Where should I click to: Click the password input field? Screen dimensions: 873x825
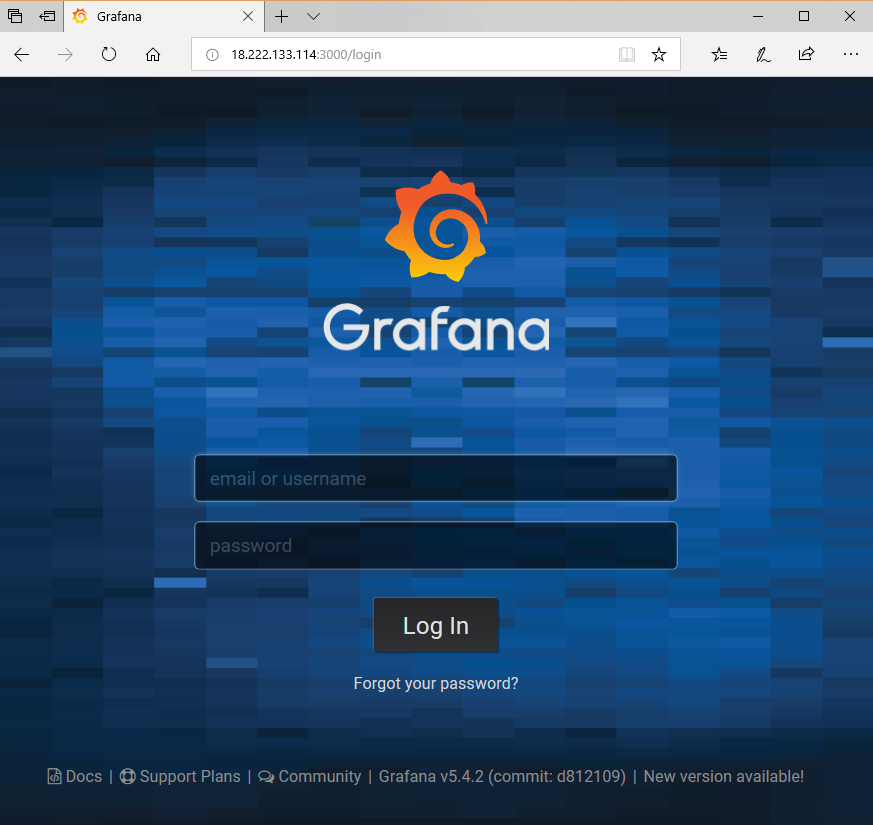click(x=435, y=546)
